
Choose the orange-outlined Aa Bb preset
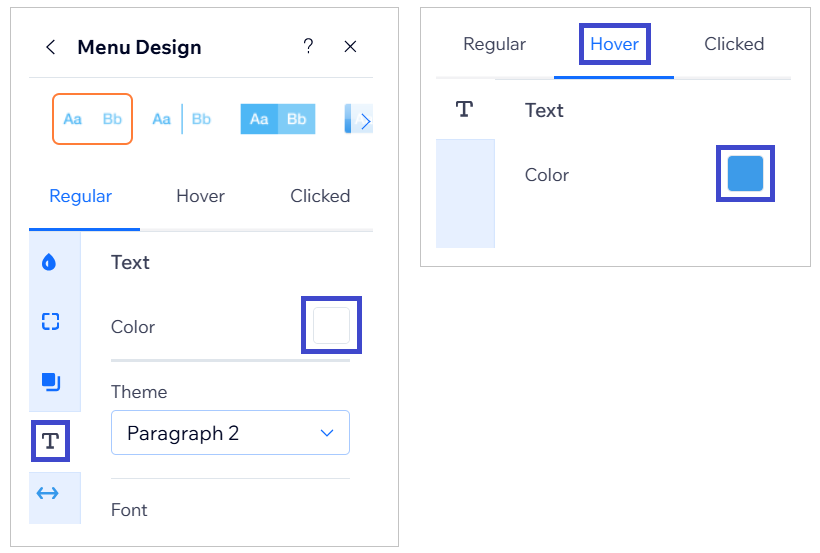coord(92,119)
